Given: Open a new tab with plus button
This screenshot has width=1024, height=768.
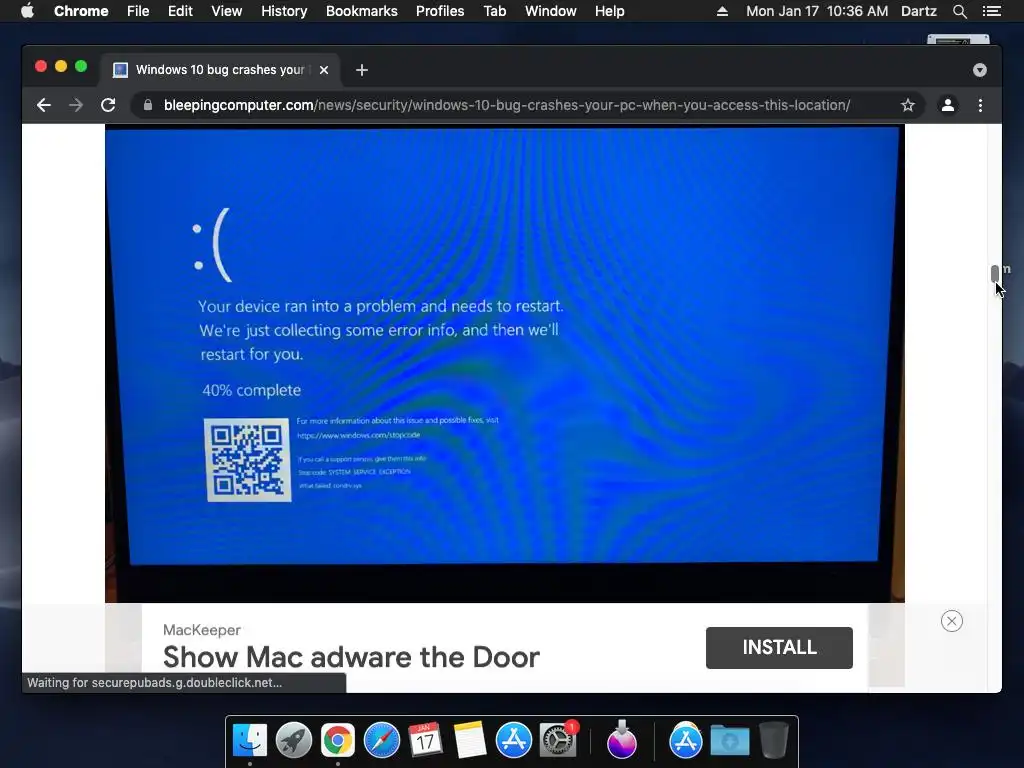Looking at the screenshot, I should 362,70.
